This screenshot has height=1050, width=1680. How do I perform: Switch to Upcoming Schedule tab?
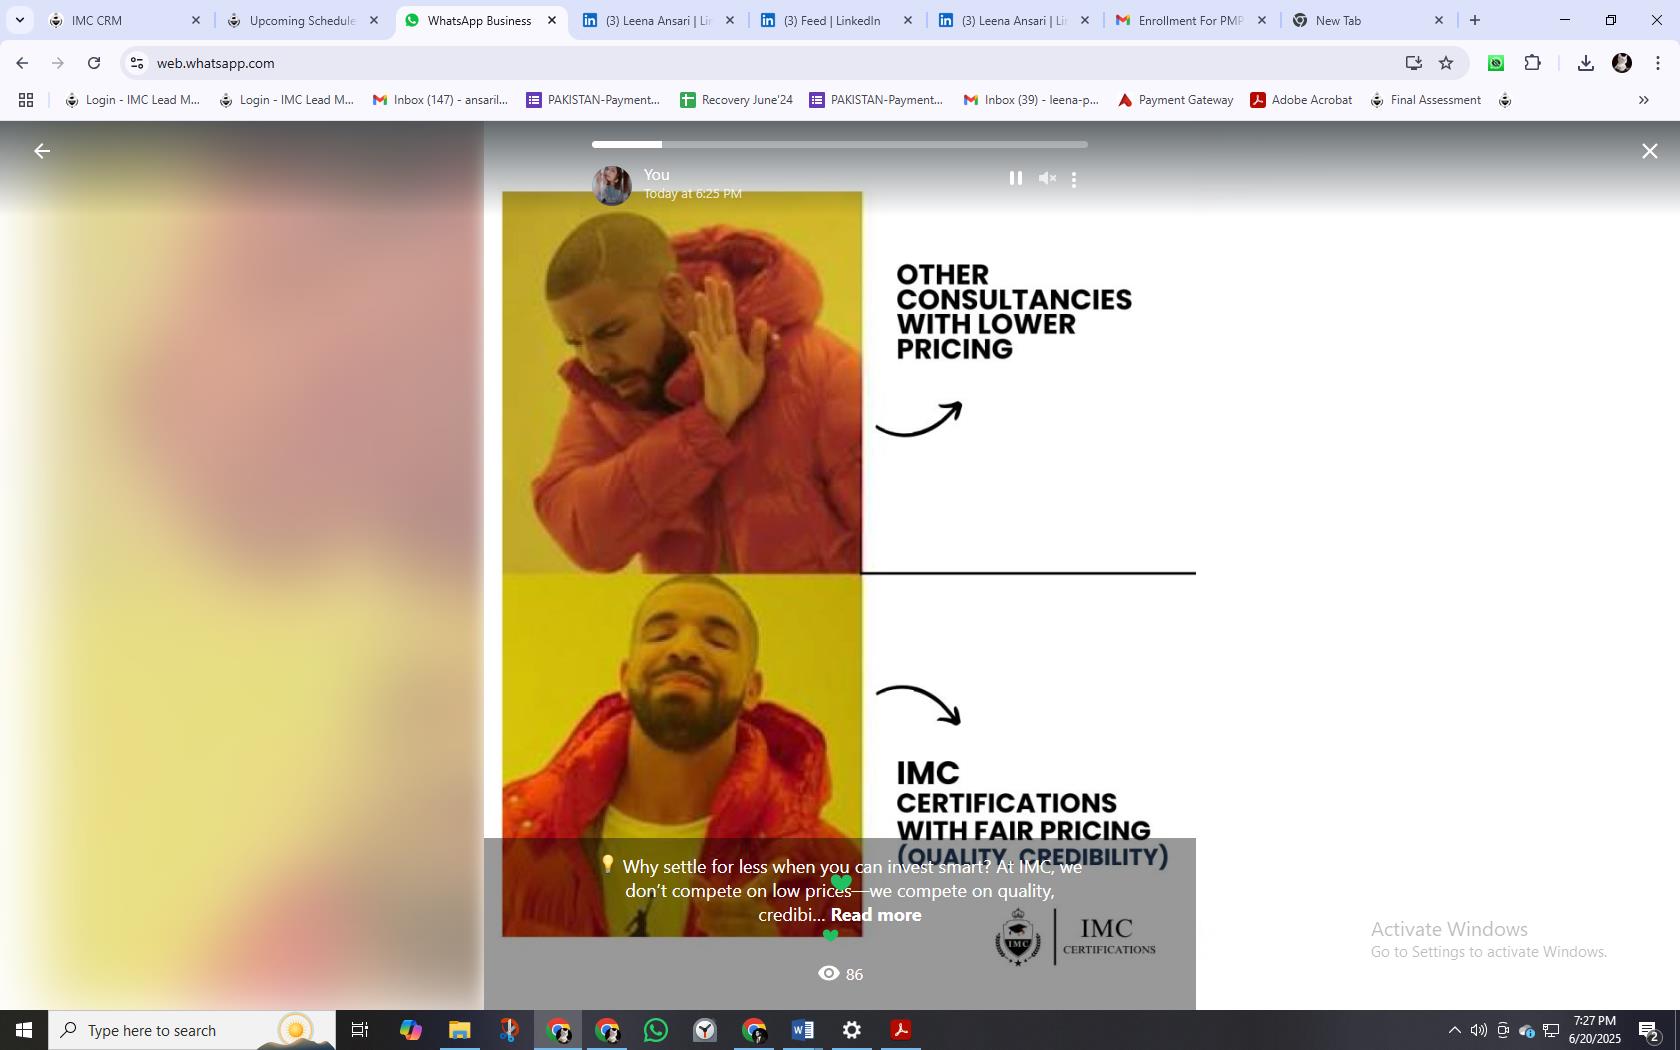tap(303, 20)
